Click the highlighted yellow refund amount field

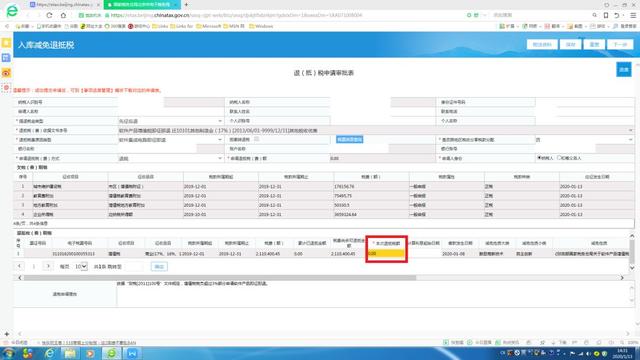click(386, 253)
